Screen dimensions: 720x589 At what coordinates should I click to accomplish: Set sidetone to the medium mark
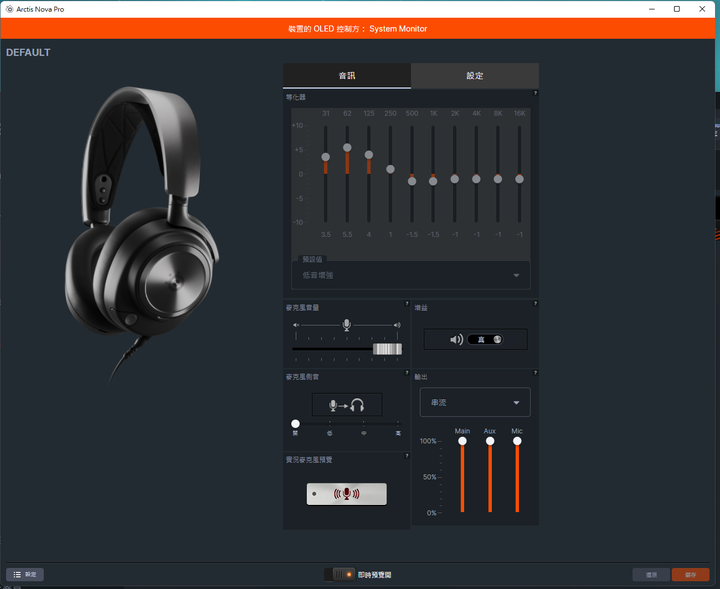click(x=364, y=424)
